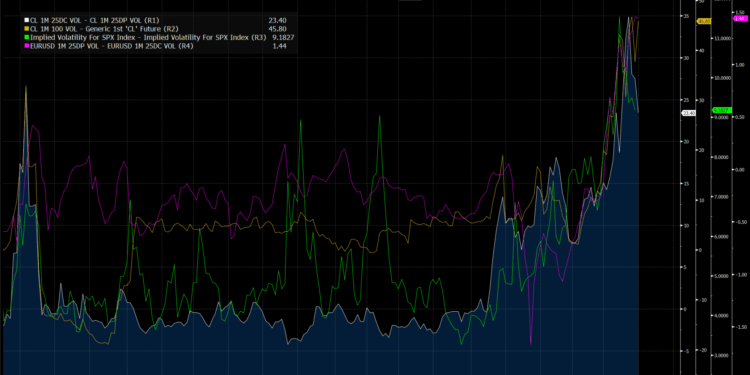
Task: Click the 3.0000 tick on the R3 axis
Action: (x=721, y=355)
